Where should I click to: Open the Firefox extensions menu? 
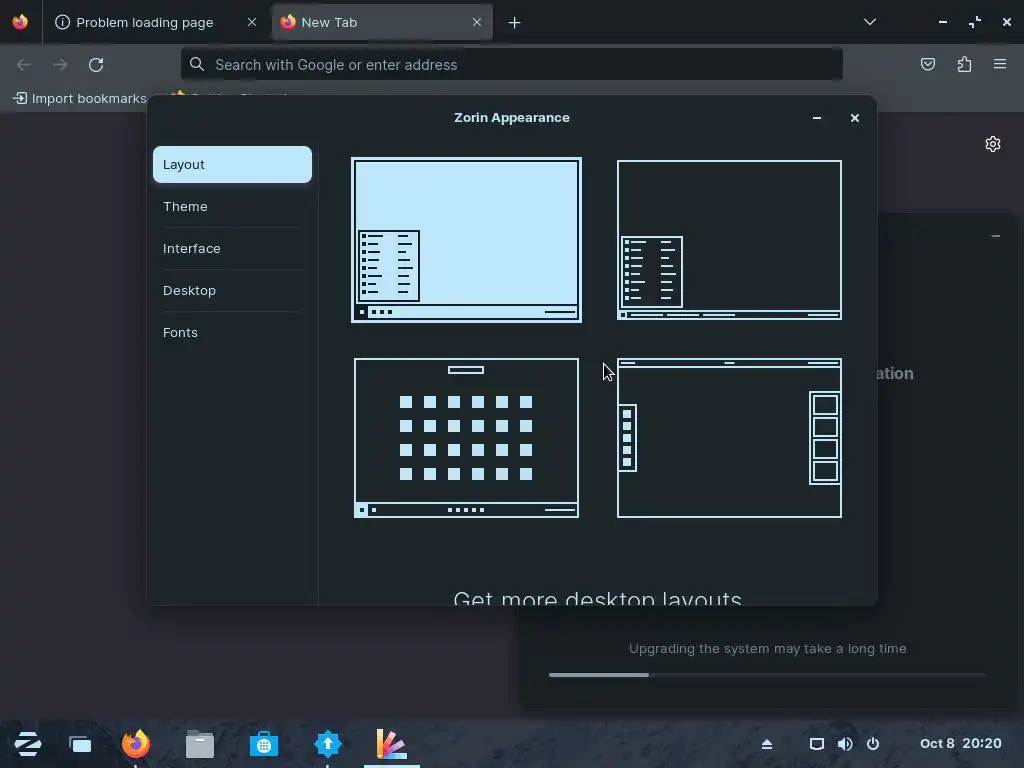[x=964, y=64]
